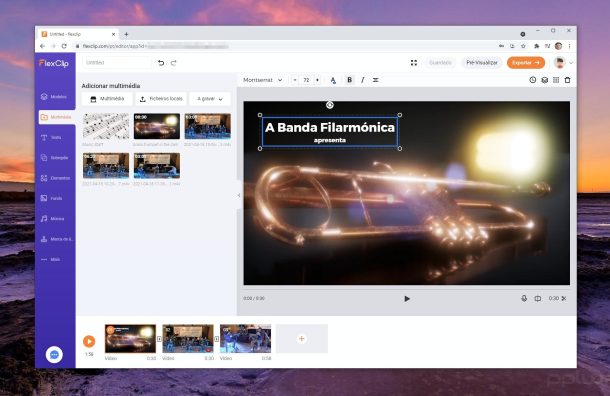Screen dimensions: 610x396
Task: Click the split clip icon beside the microphone
Action: tap(538, 298)
